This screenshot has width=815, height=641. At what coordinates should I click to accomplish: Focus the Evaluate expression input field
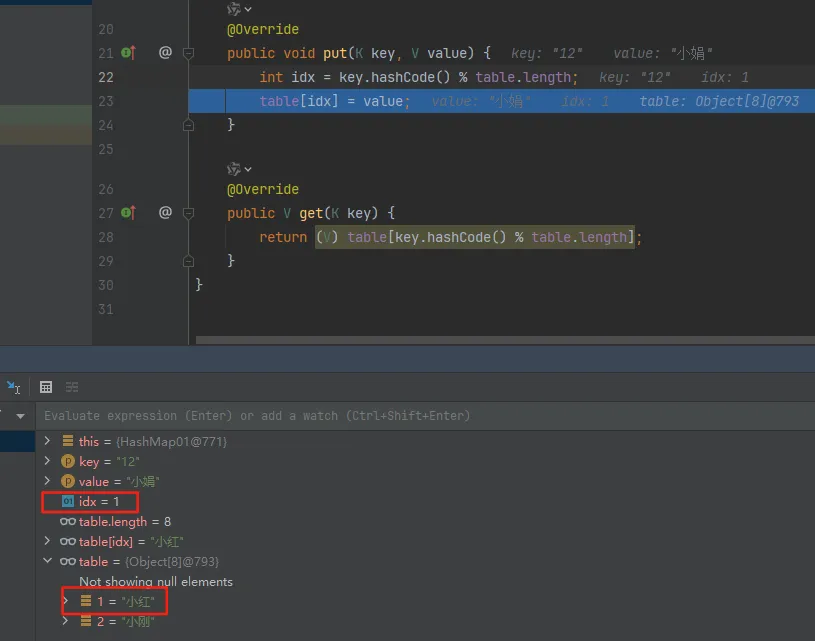click(425, 416)
